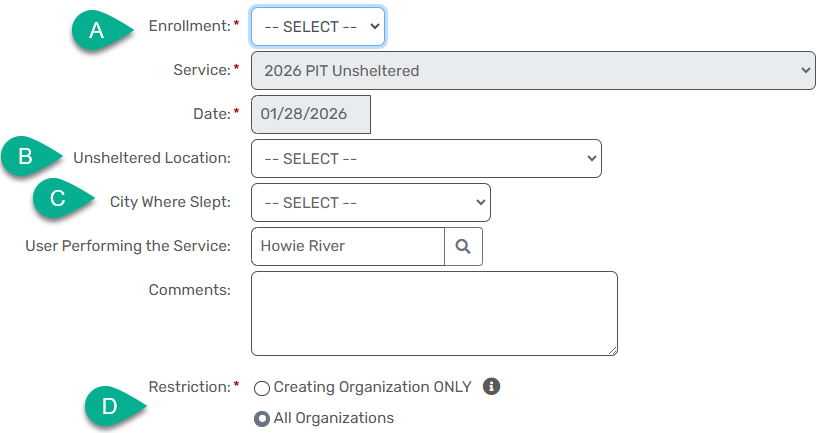Click inside the Comments text area
The height and width of the screenshot is (433, 823).
pyautogui.click(x=433, y=312)
